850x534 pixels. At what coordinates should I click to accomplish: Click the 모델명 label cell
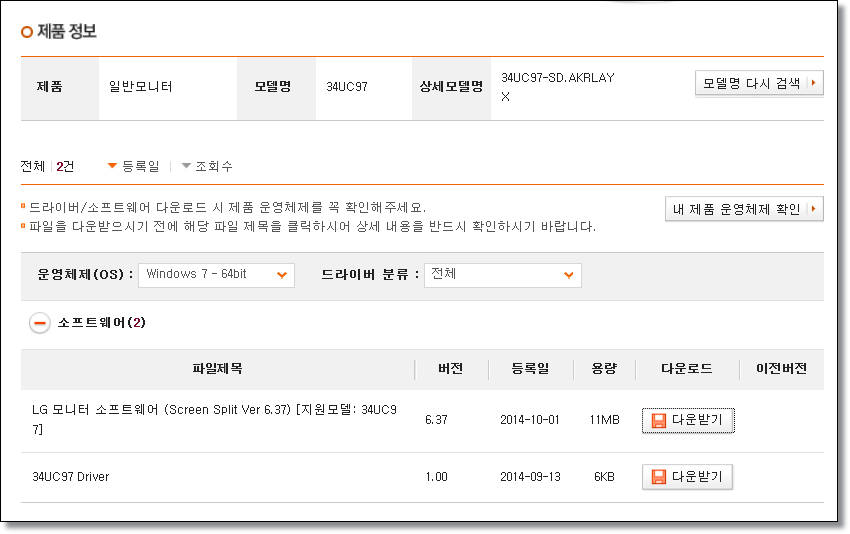tap(276, 87)
